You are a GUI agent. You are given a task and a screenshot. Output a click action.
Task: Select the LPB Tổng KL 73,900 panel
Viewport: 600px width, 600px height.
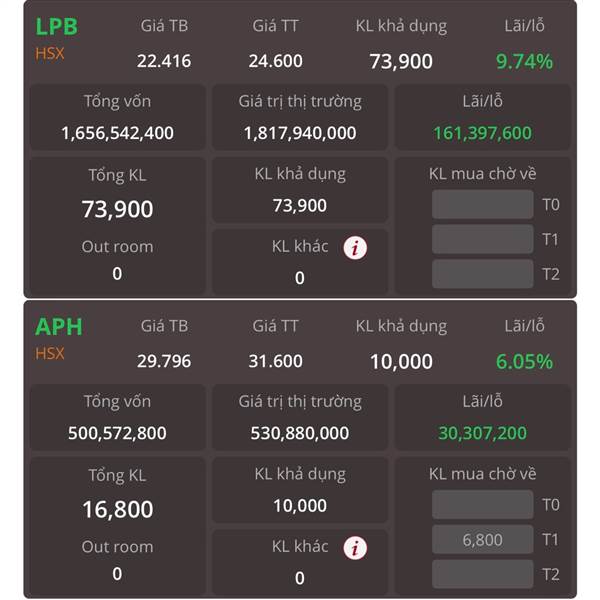tap(117, 225)
